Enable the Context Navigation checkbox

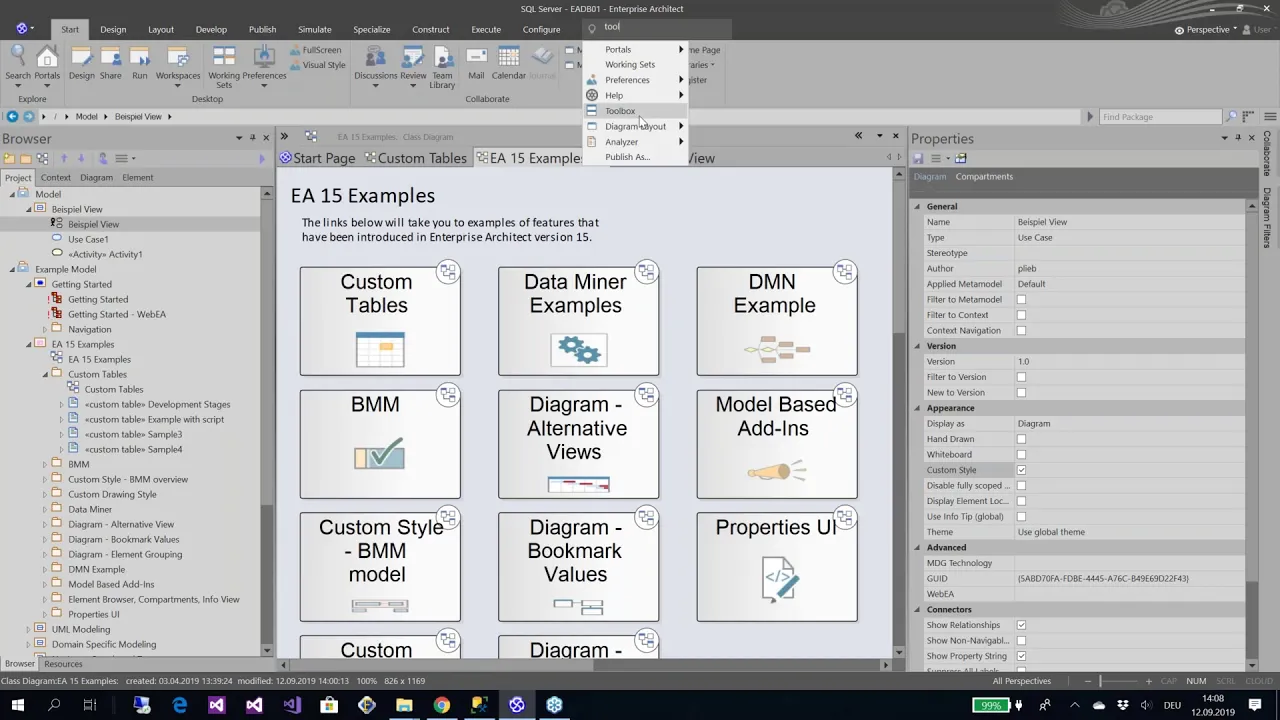point(1021,331)
